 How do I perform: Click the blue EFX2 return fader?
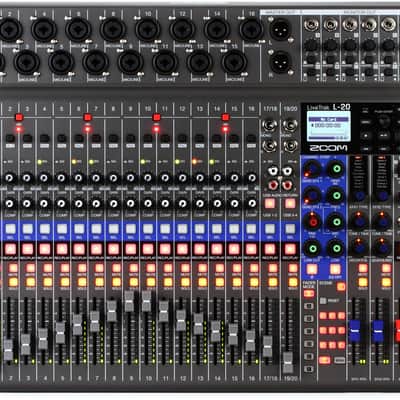click(x=377, y=331)
